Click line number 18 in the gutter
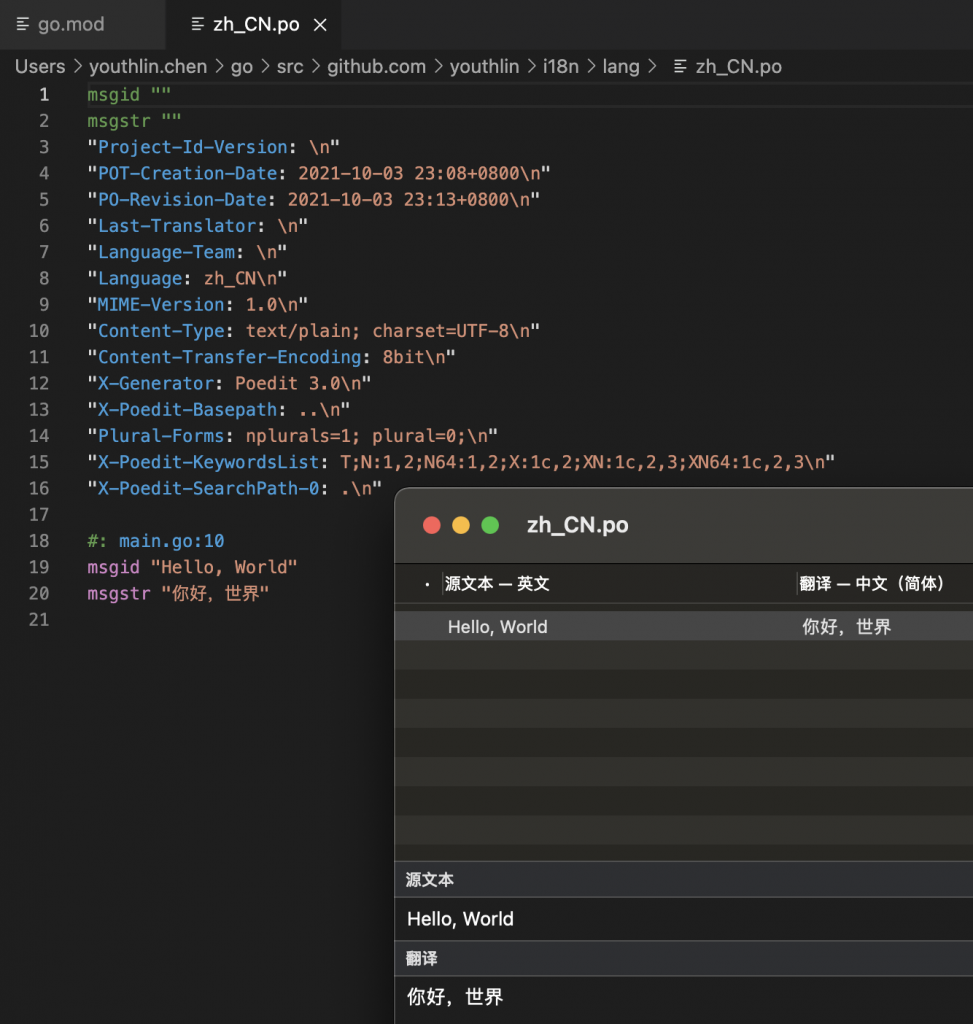The width and height of the screenshot is (973, 1024). (x=39, y=541)
